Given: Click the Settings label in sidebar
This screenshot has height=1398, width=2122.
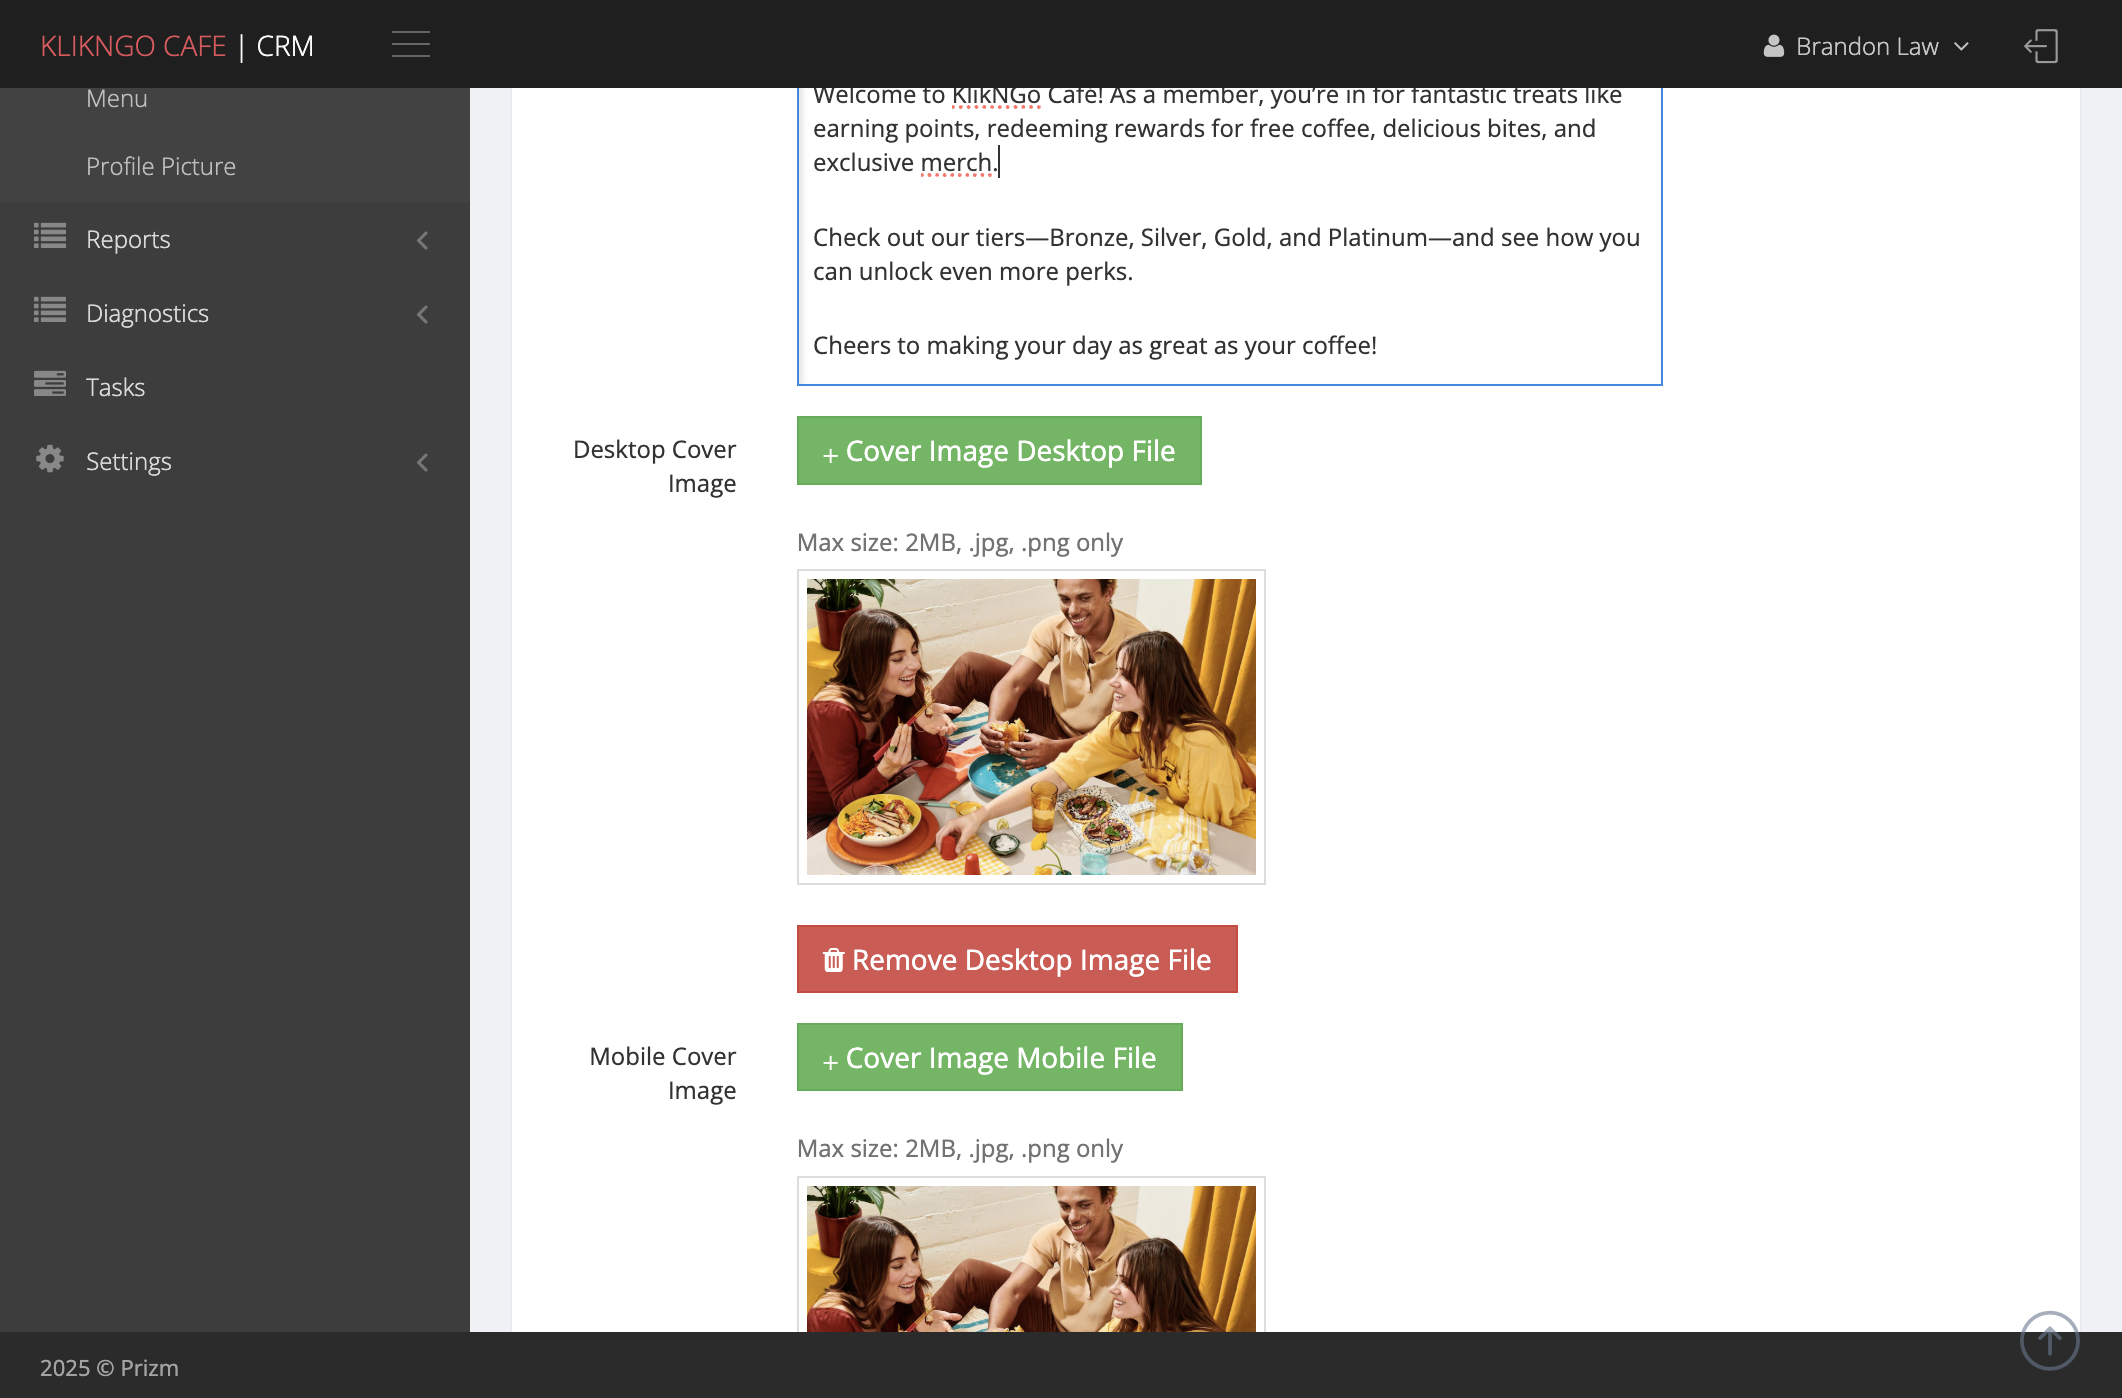Looking at the screenshot, I should pyautogui.click(x=128, y=461).
